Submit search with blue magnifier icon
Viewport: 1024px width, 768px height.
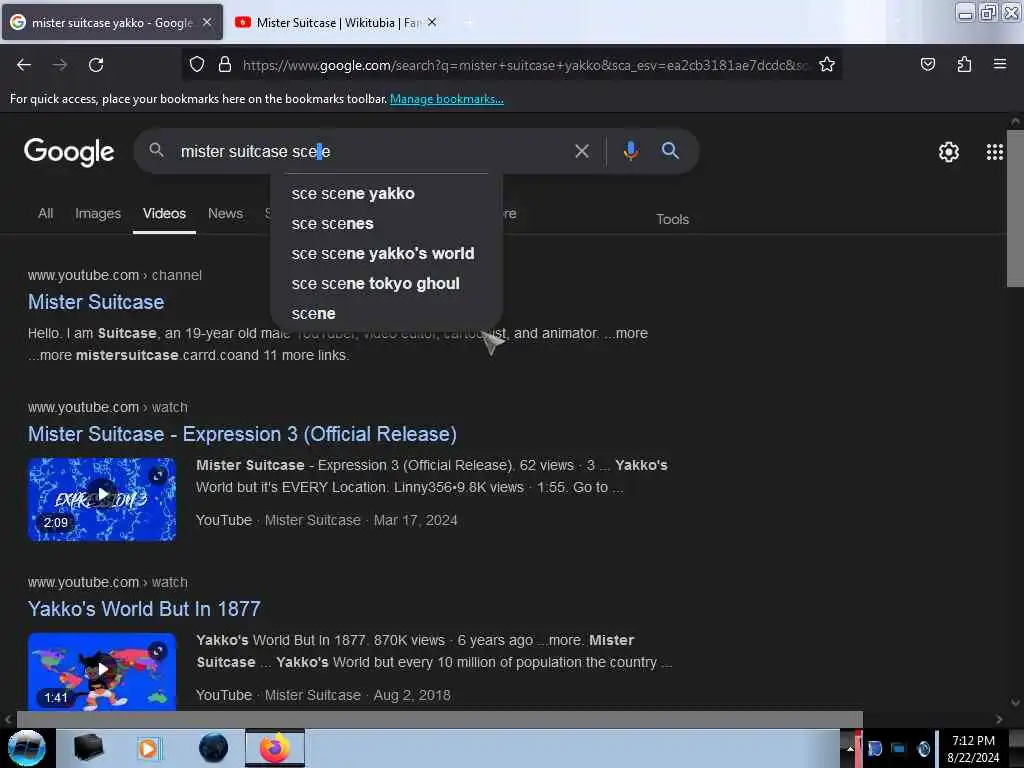(670, 151)
